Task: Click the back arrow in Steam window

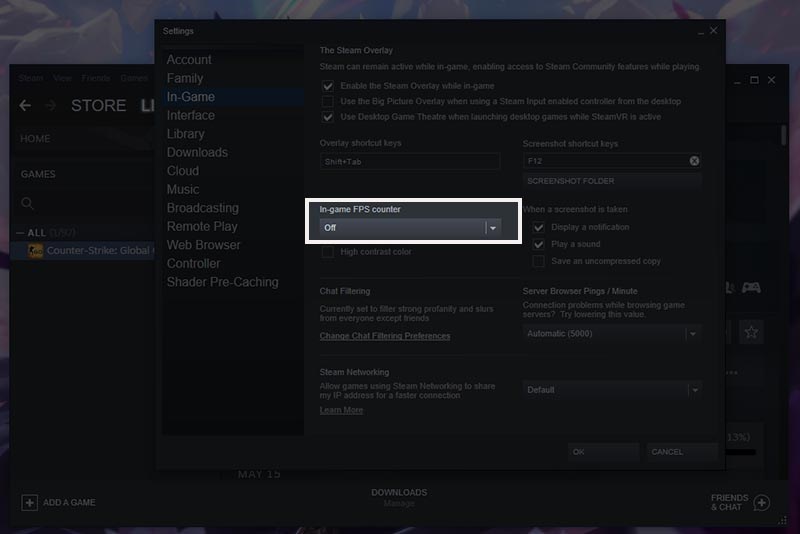Action: click(x=25, y=106)
